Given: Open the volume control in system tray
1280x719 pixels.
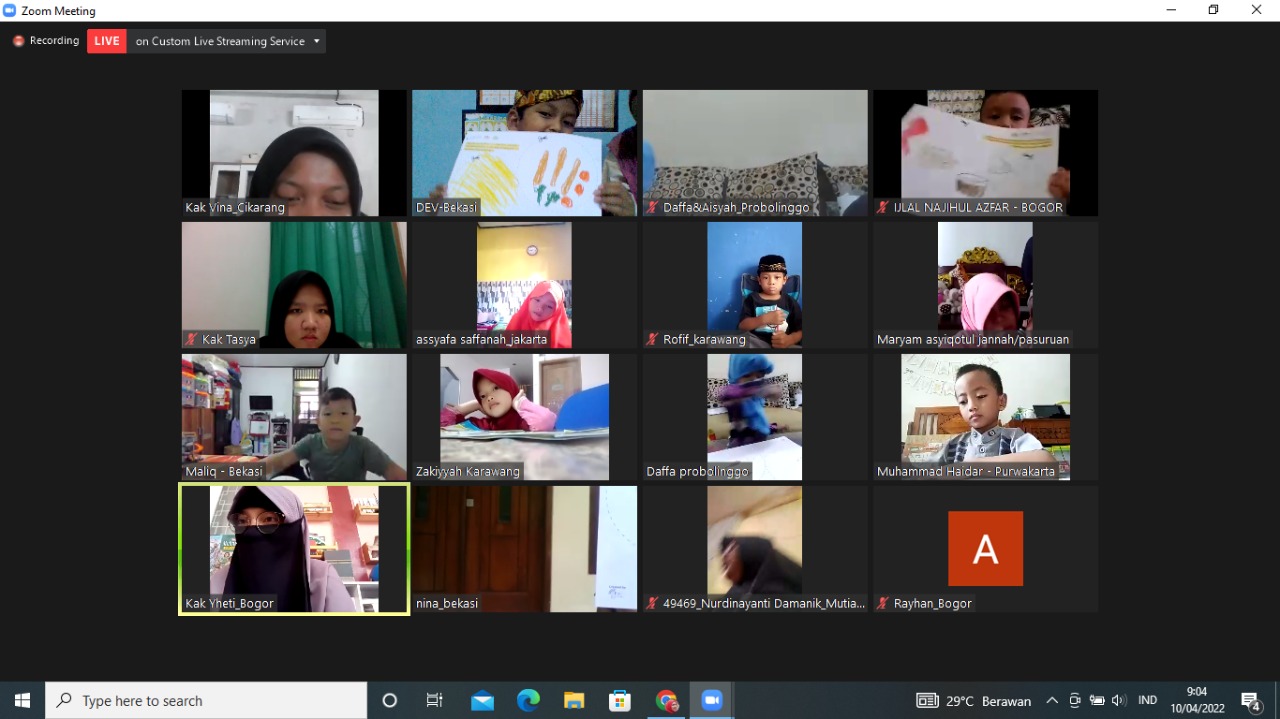Looking at the screenshot, I should [x=1118, y=700].
